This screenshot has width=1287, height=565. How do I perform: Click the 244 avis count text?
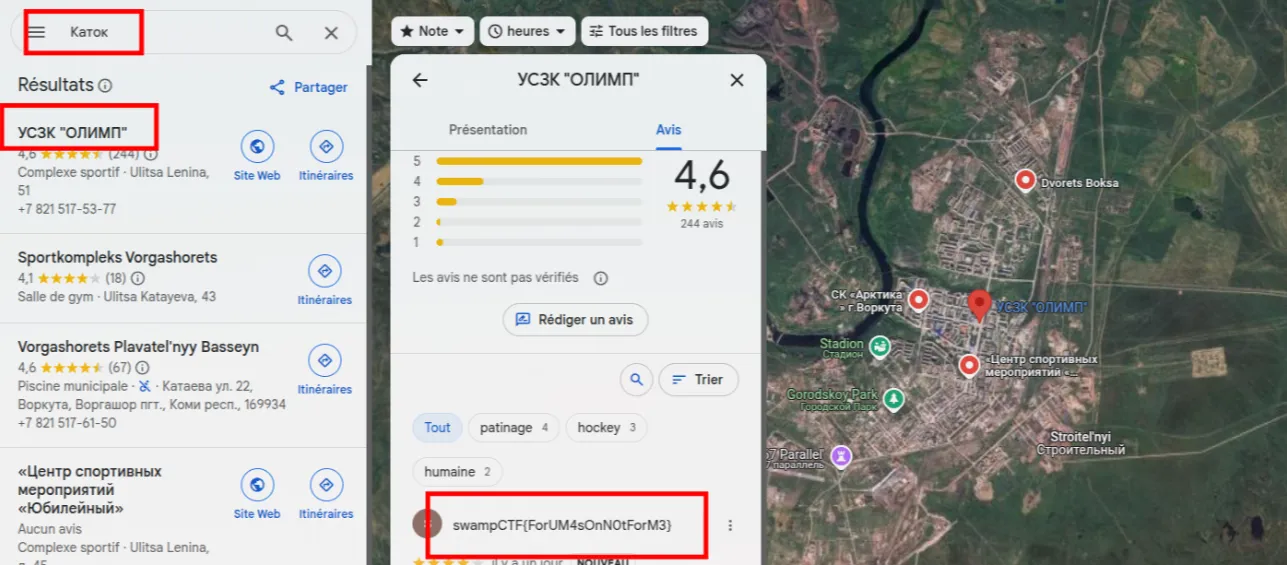702,224
